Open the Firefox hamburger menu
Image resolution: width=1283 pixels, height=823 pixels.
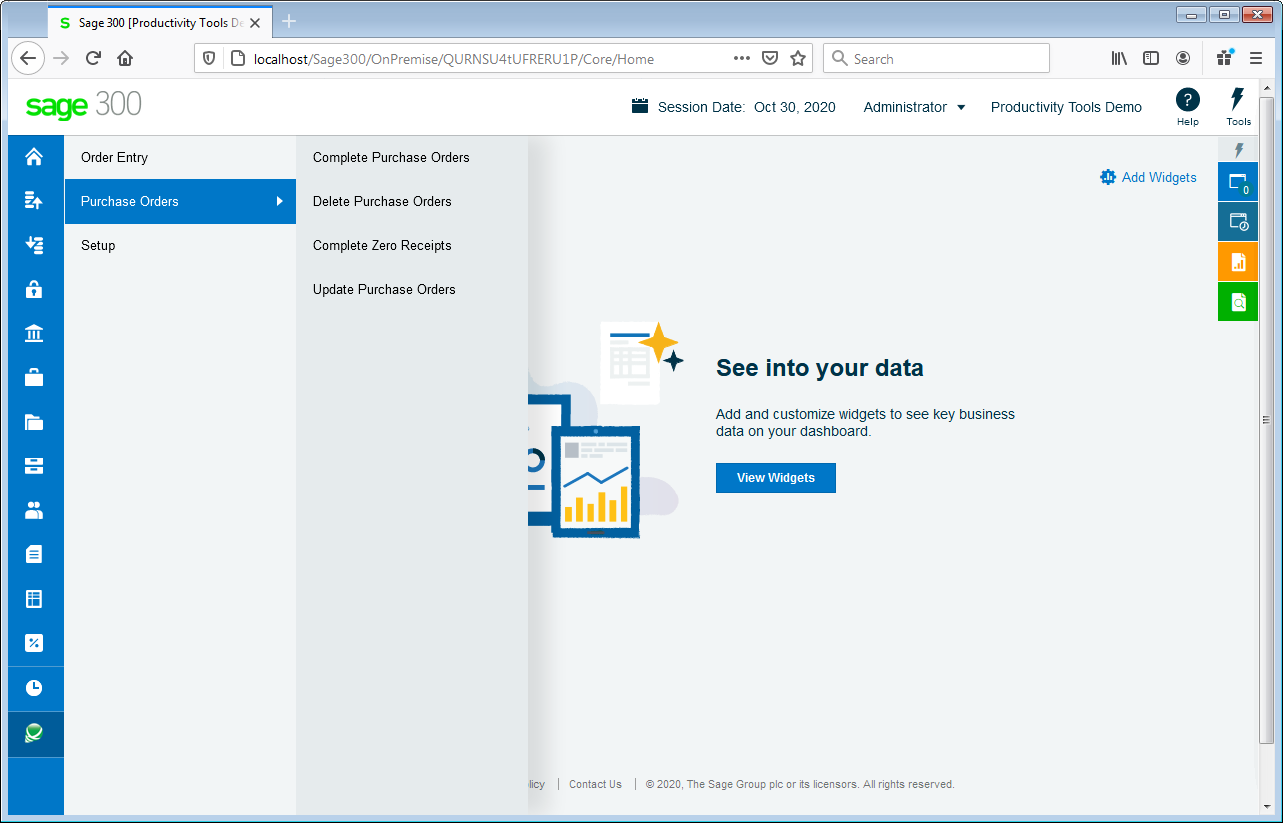tap(1256, 59)
